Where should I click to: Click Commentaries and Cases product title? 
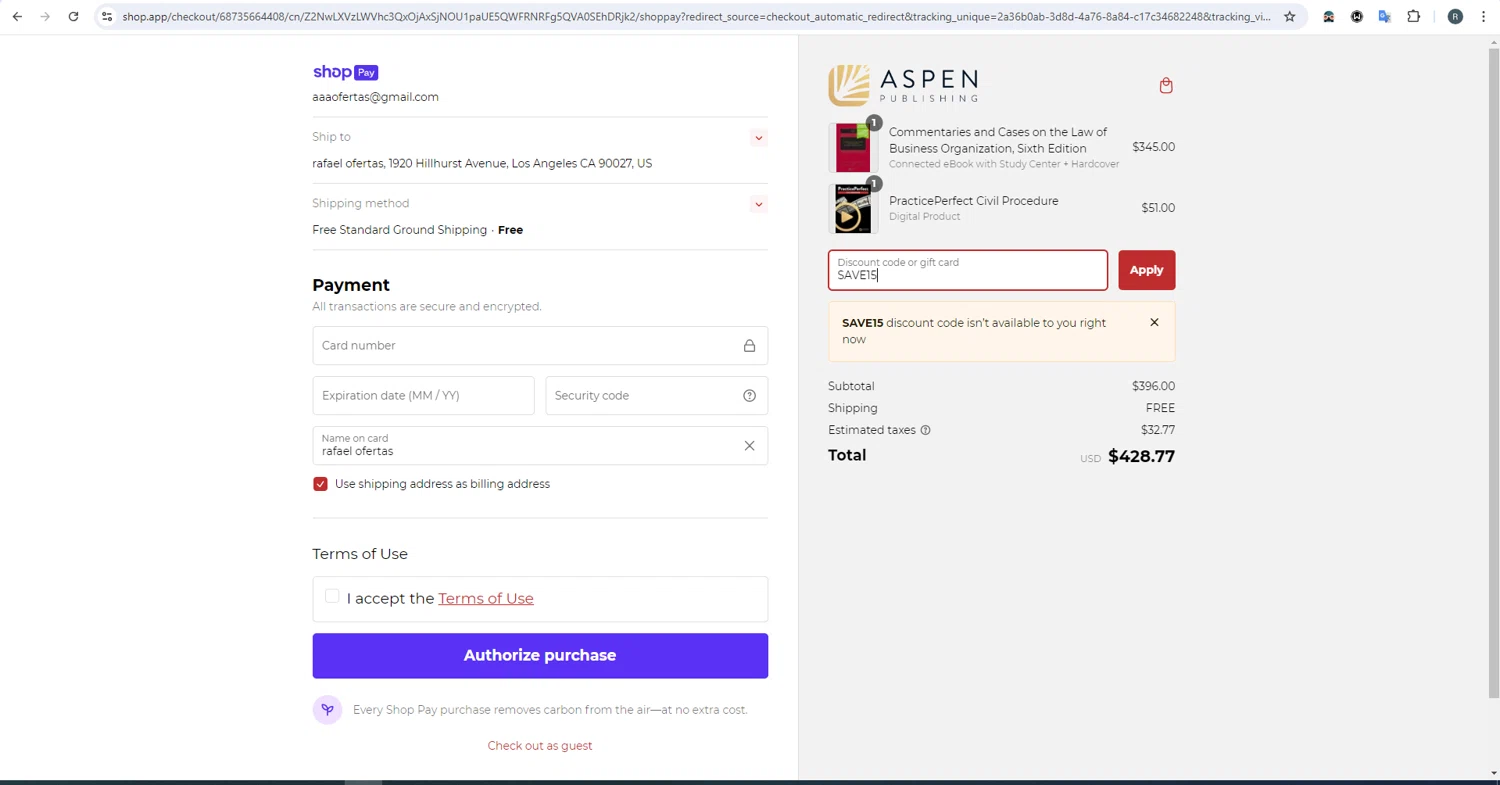[998, 140]
